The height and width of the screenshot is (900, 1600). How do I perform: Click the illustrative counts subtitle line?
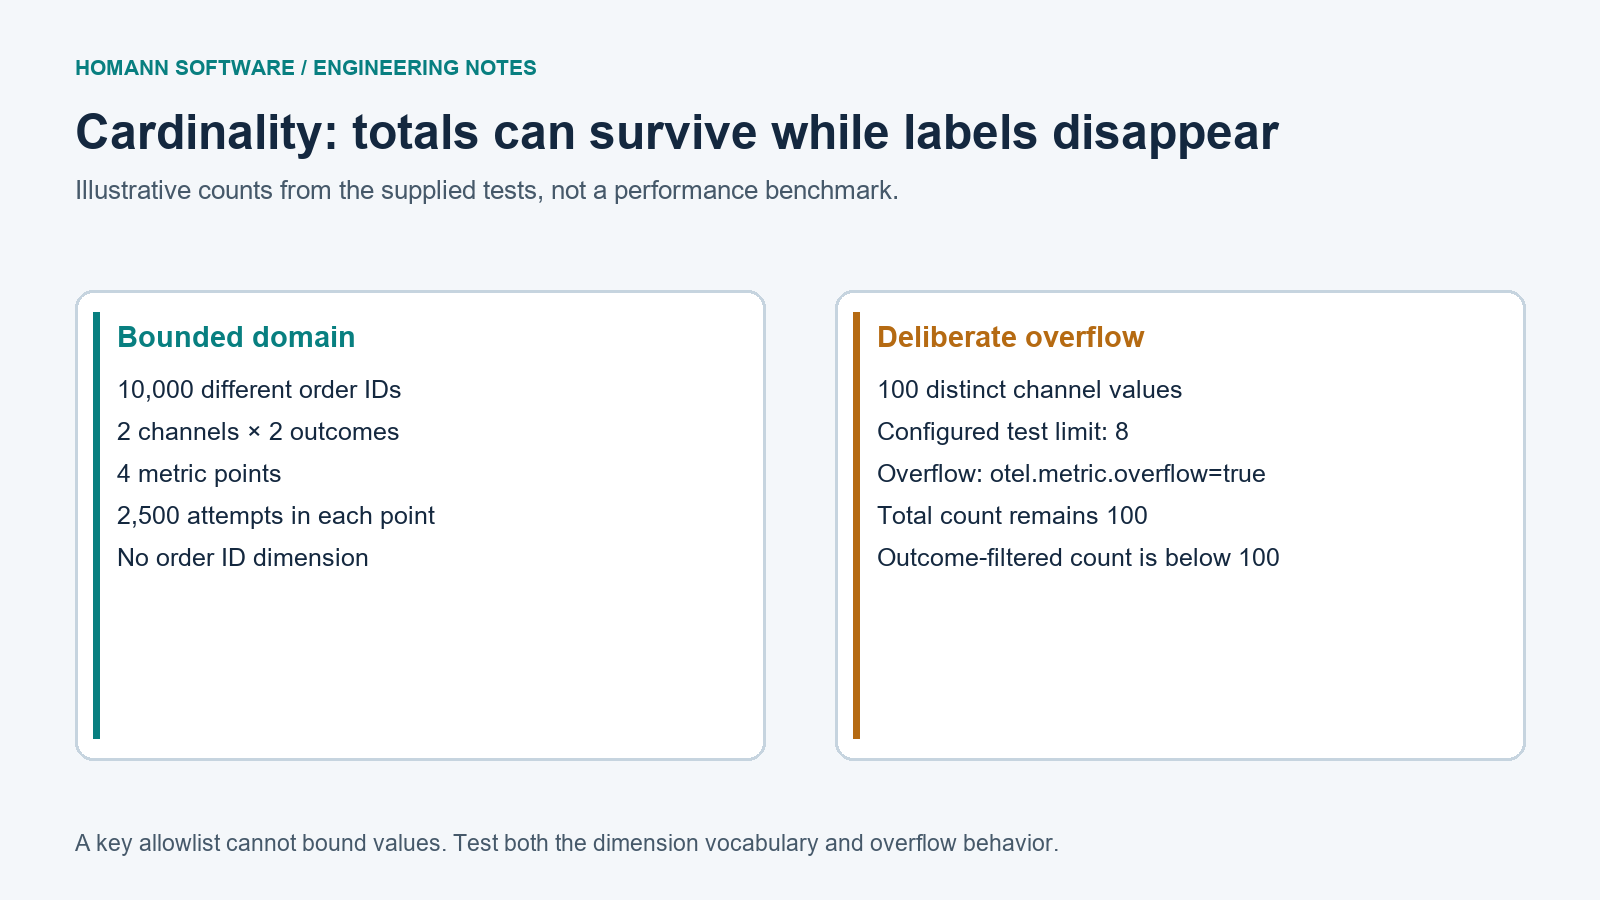click(487, 190)
